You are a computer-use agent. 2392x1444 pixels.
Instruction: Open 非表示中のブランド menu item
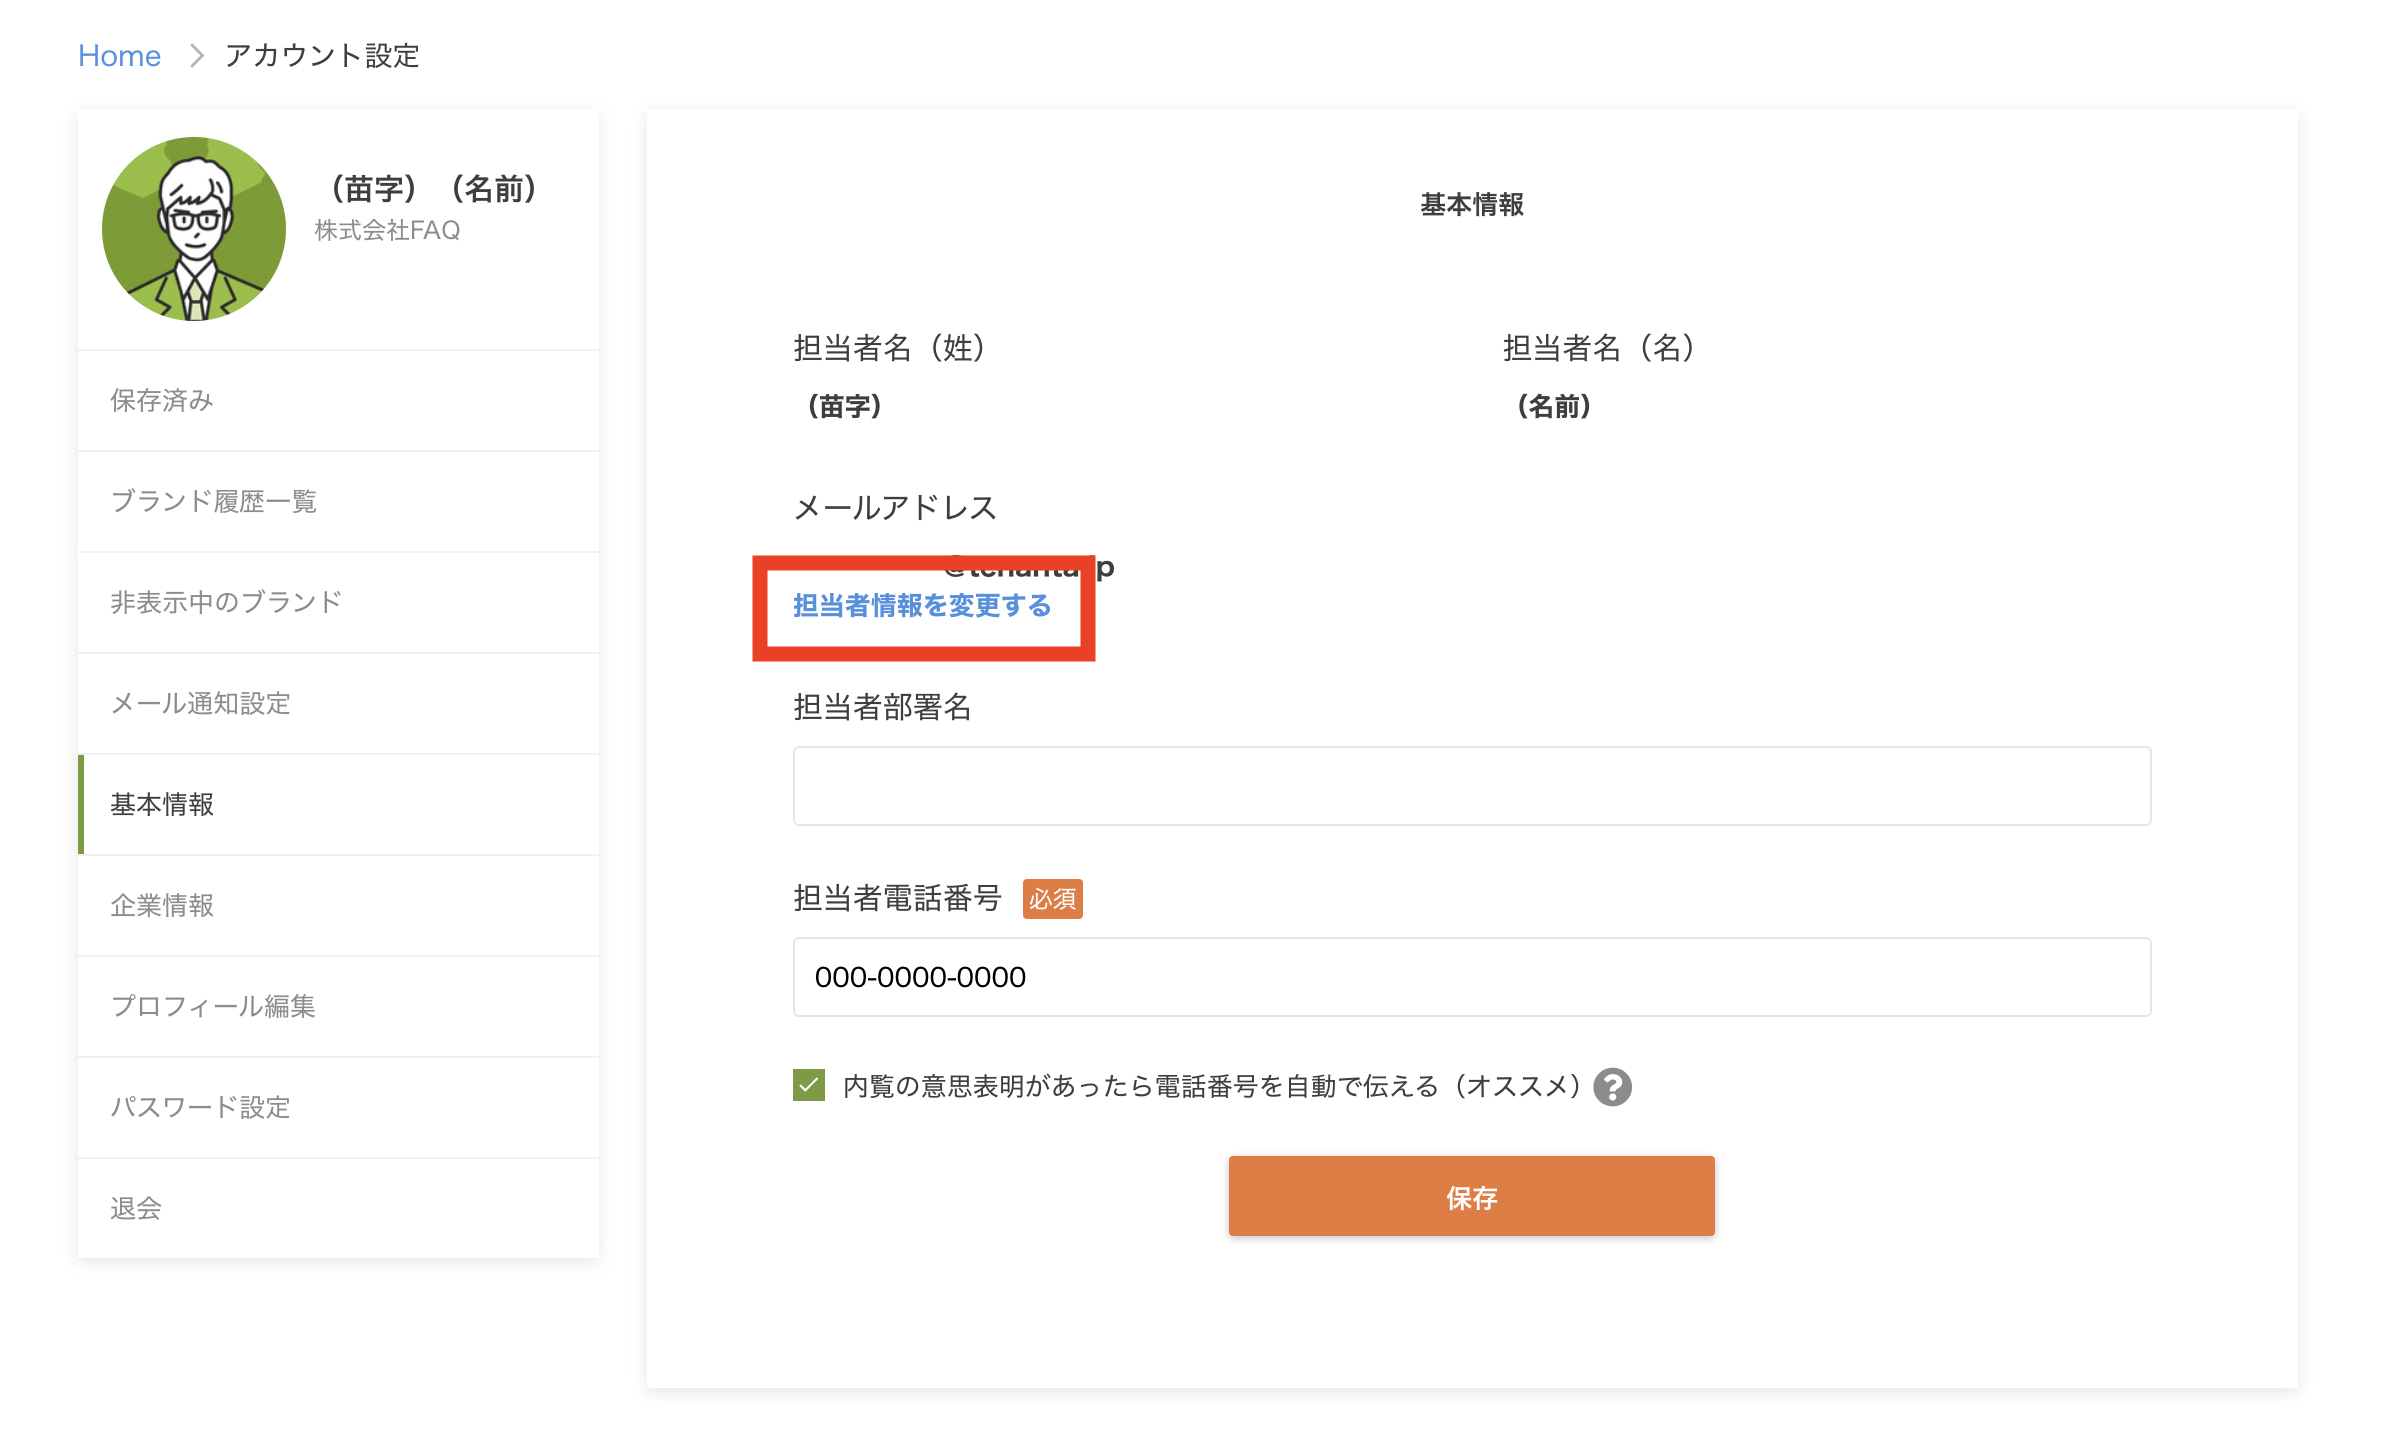[226, 603]
